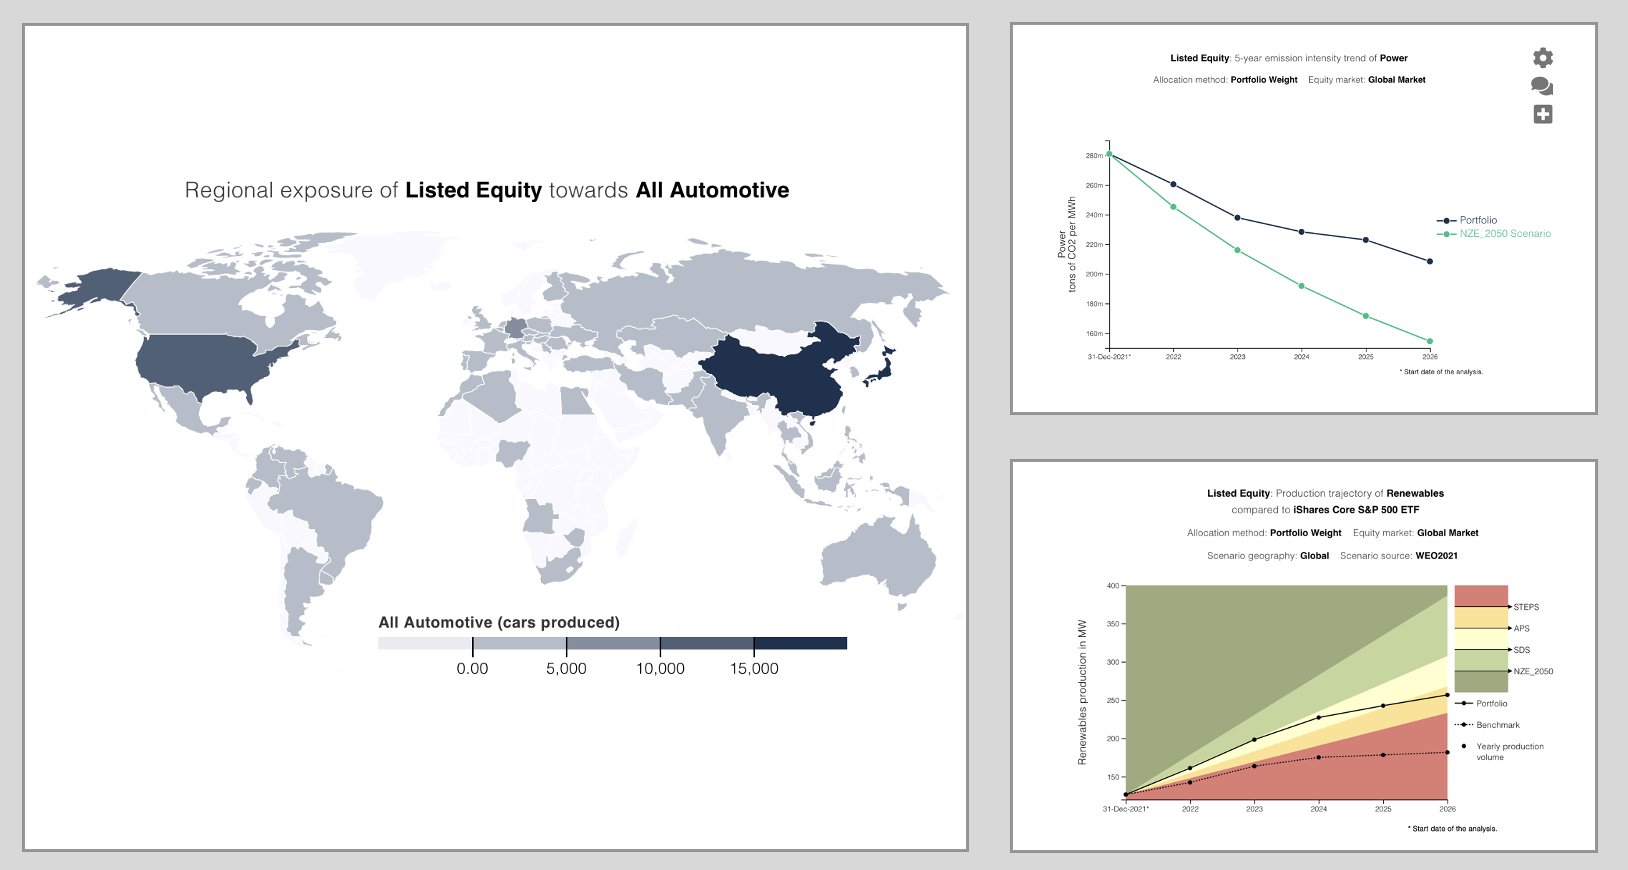Viewport: 1628px width, 870px height.
Task: Click the 10,000 to 15,000 legend segment
Action: tap(707, 643)
